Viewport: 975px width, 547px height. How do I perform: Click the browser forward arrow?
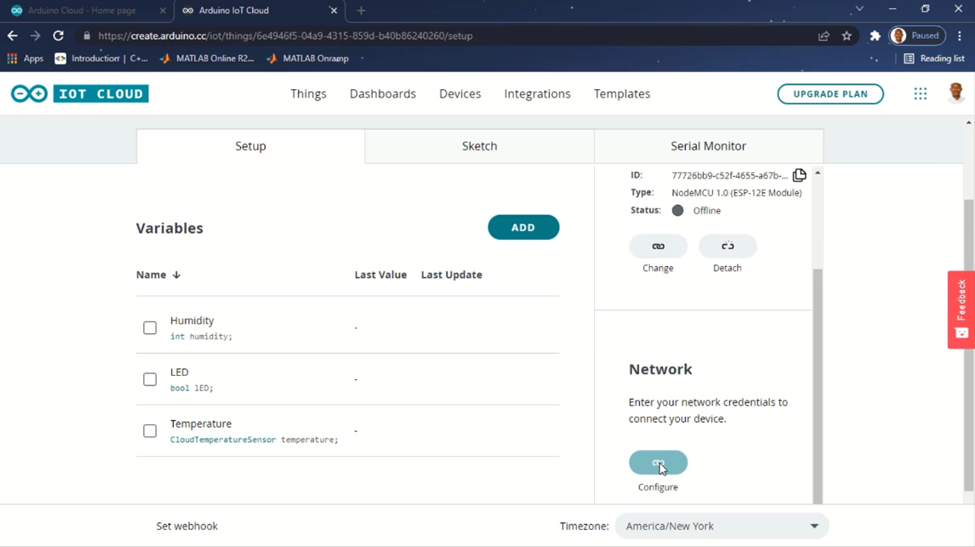coord(35,36)
